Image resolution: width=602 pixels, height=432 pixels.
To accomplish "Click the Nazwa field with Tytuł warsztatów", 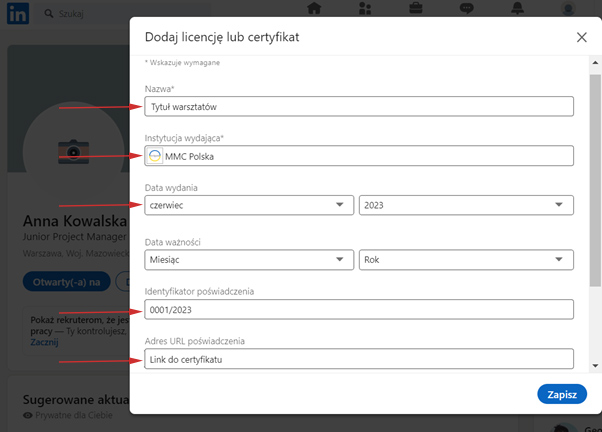I will pyautogui.click(x=359, y=106).
